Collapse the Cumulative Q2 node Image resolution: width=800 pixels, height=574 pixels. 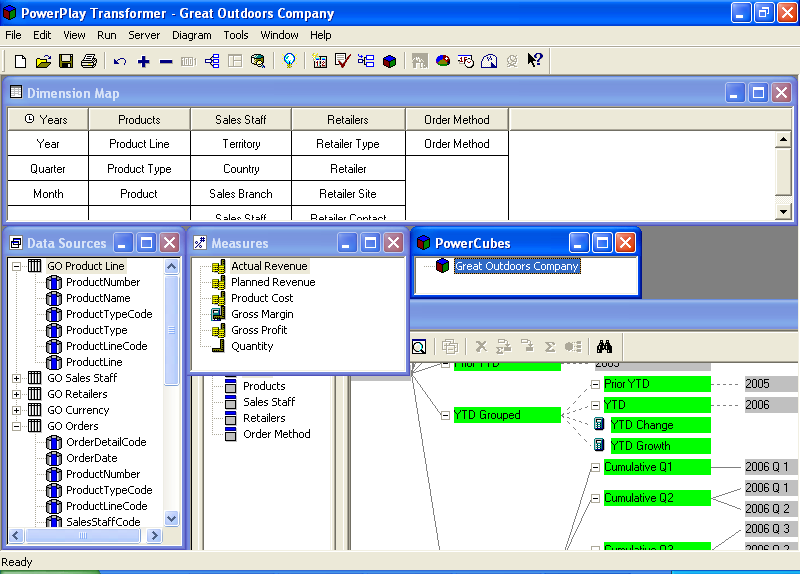(595, 498)
